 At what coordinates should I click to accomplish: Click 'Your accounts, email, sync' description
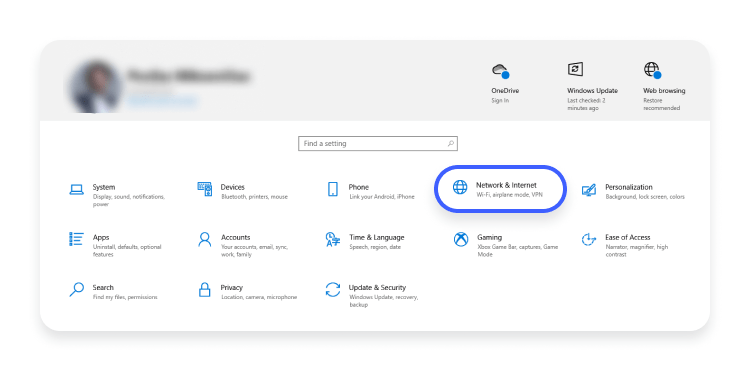point(254,251)
